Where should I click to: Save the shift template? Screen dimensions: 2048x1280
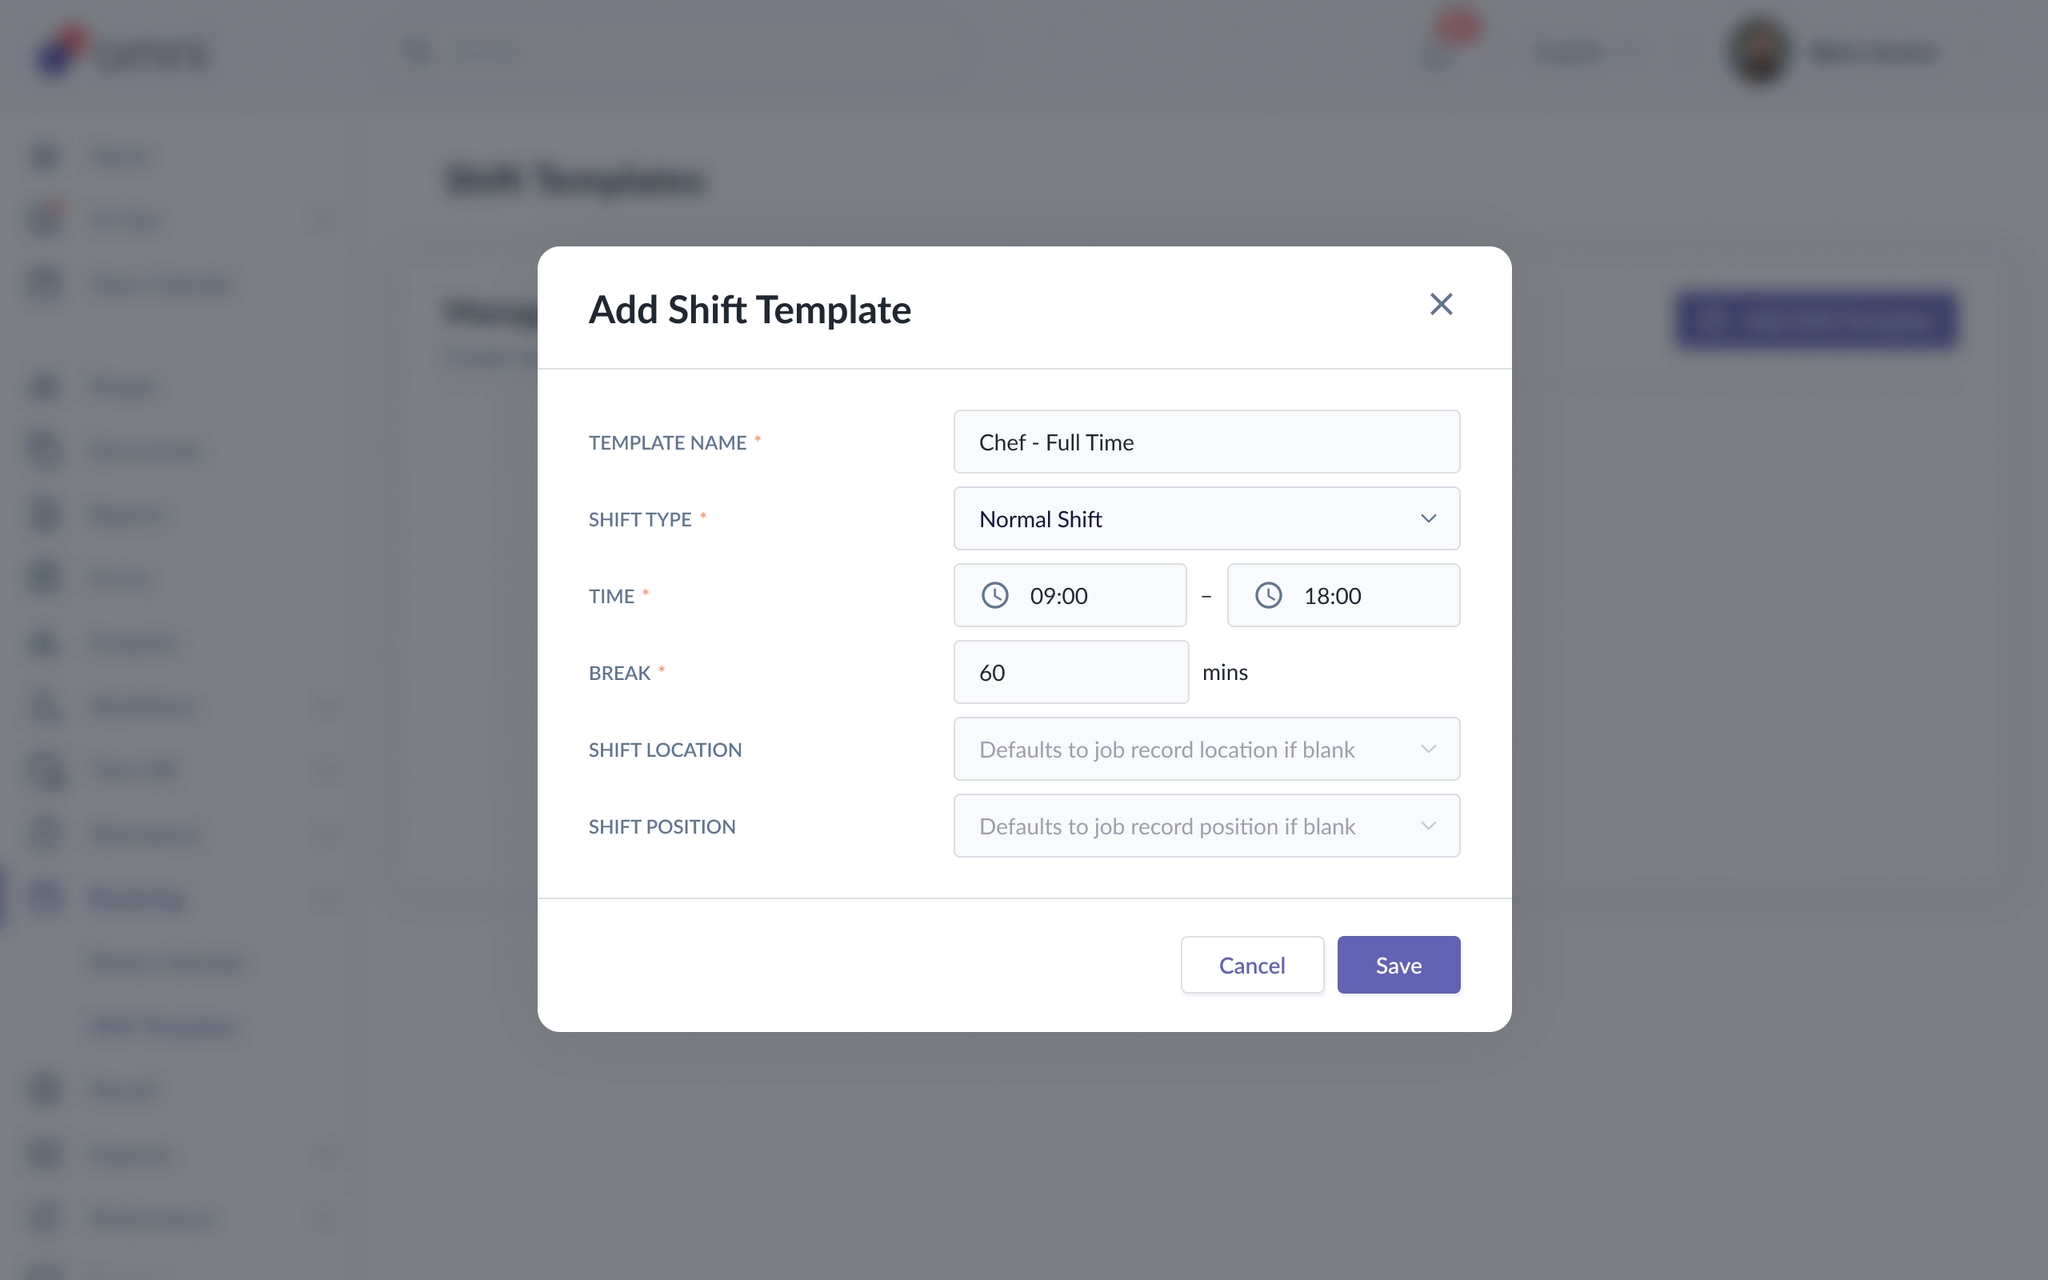pos(1398,965)
